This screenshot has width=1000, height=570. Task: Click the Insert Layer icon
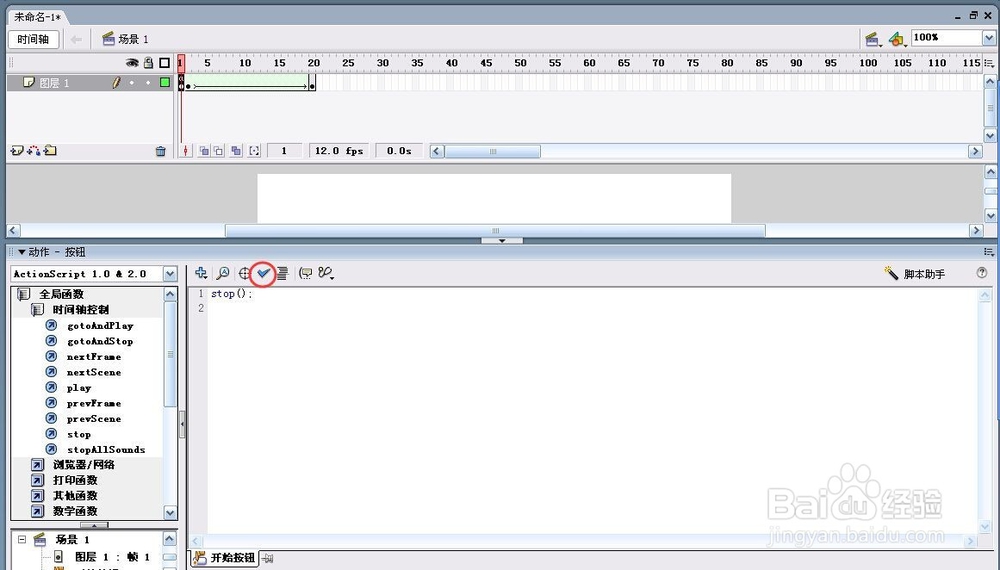pos(17,150)
